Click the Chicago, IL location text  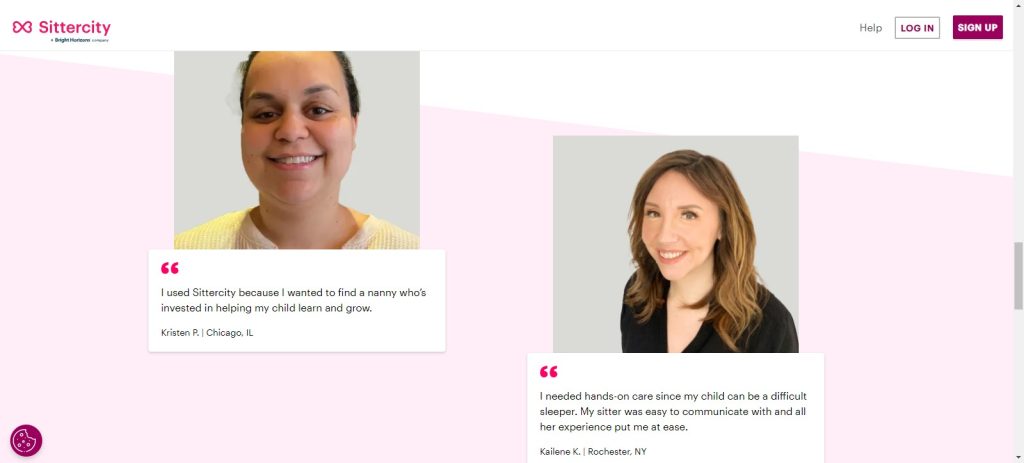pos(230,332)
